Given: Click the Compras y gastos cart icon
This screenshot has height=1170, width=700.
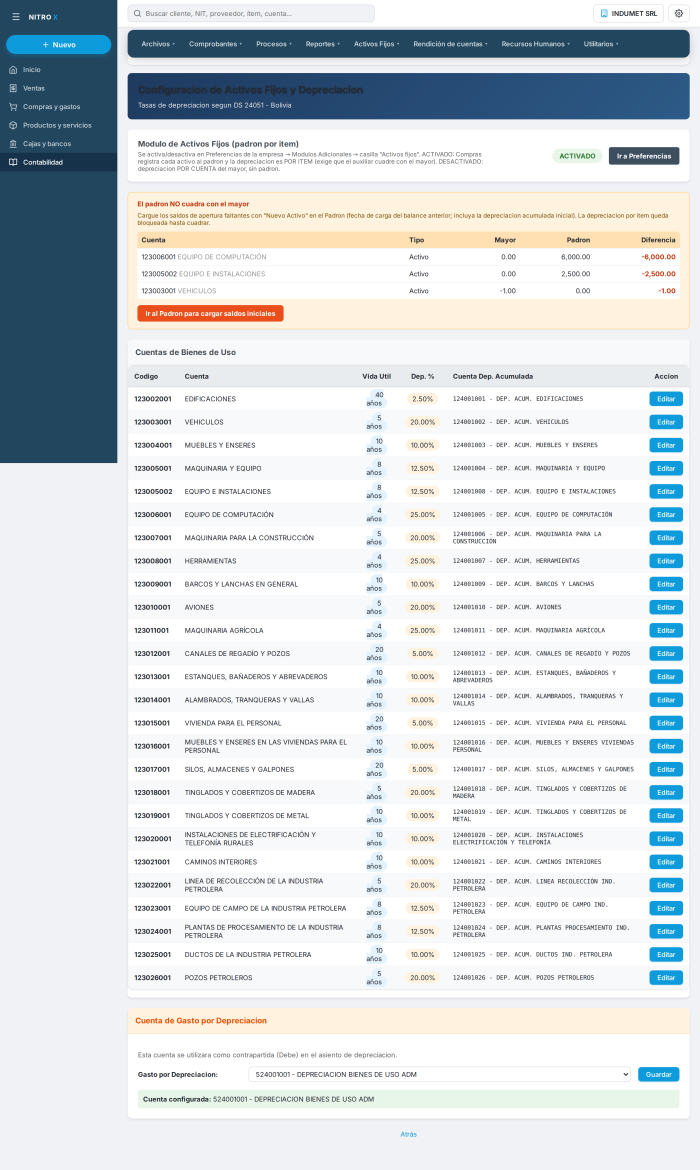Looking at the screenshot, I should 13,107.
